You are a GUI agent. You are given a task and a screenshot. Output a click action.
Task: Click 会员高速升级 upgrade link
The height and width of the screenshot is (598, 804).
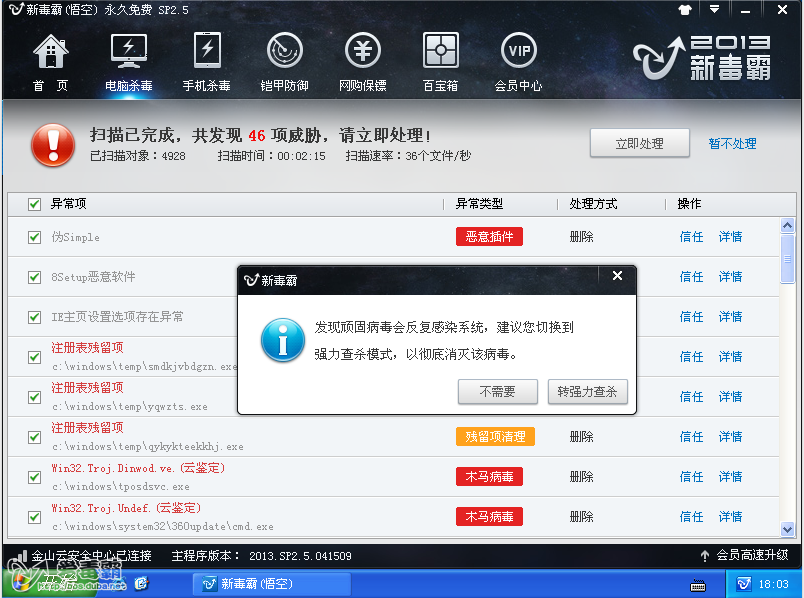[x=752, y=555]
